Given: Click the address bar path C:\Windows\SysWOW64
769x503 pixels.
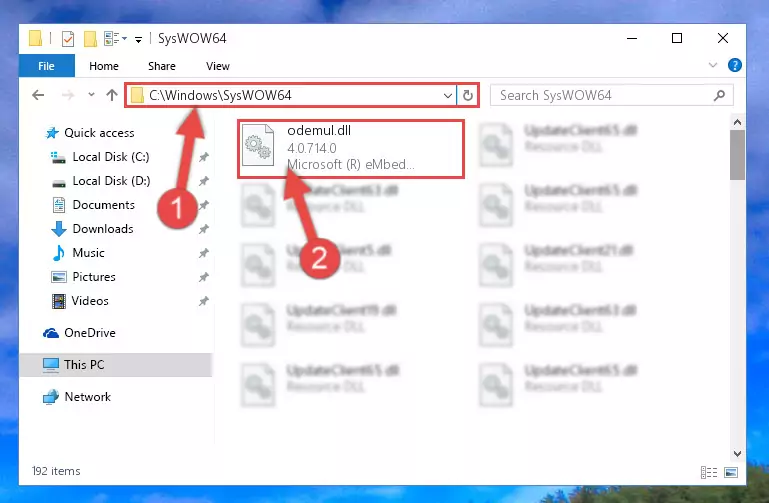Looking at the screenshot, I should (x=220, y=95).
